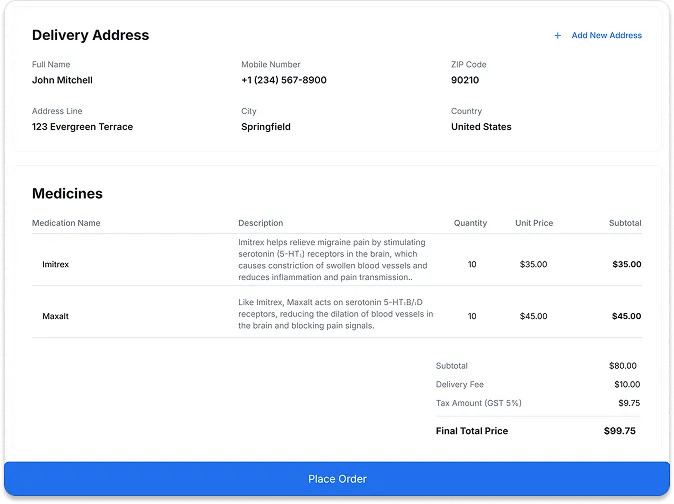Click the country value United States

pos(481,127)
